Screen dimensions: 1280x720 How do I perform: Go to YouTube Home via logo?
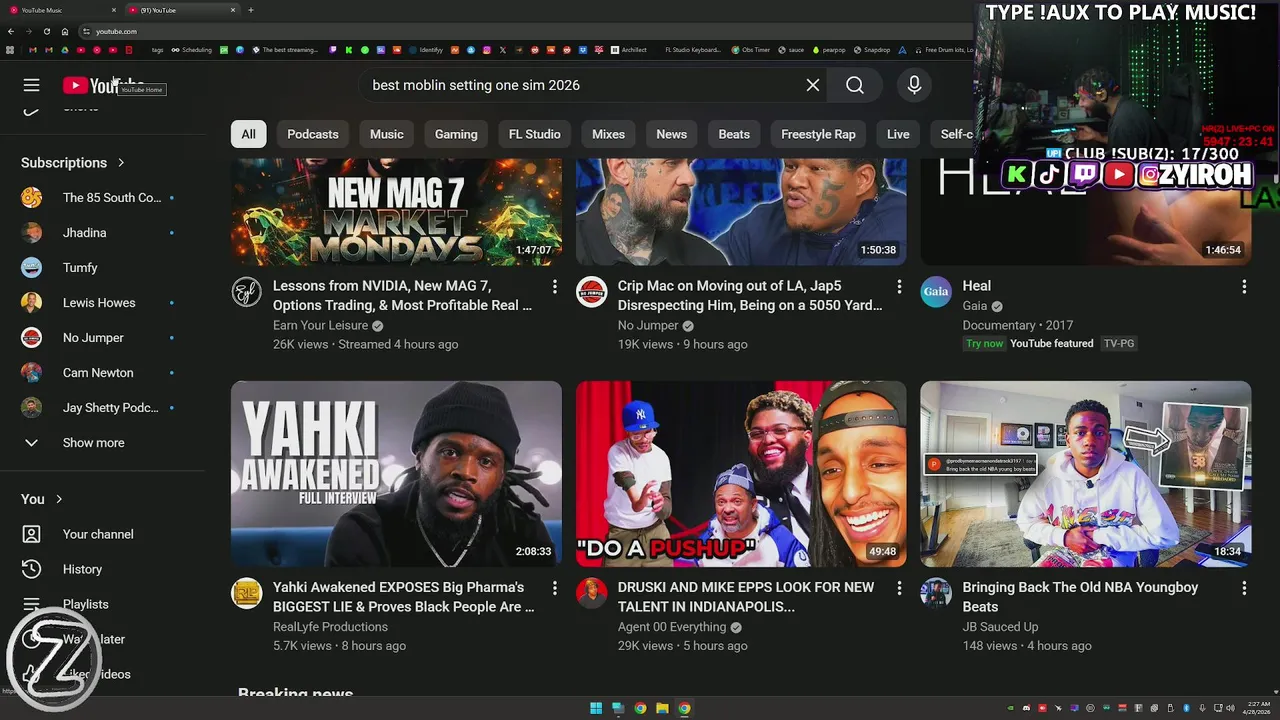point(103,85)
